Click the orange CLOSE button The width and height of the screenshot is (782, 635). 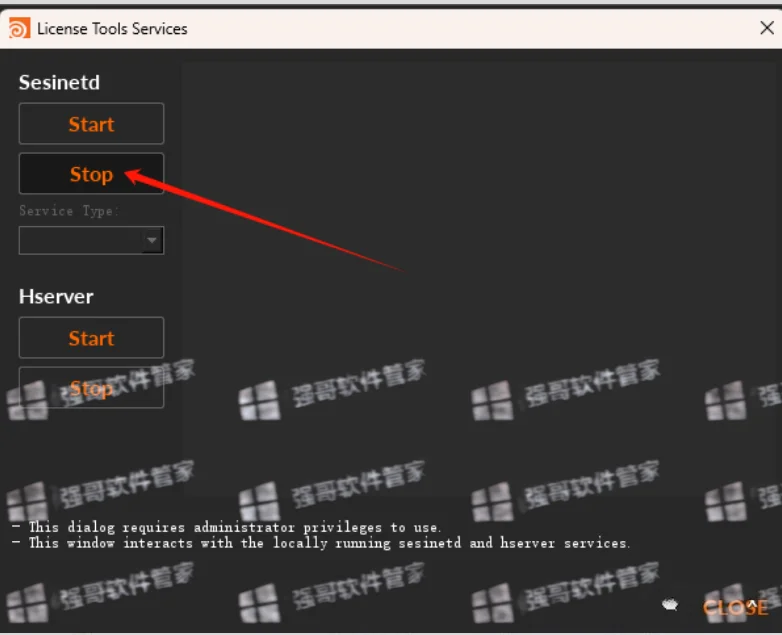click(735, 608)
